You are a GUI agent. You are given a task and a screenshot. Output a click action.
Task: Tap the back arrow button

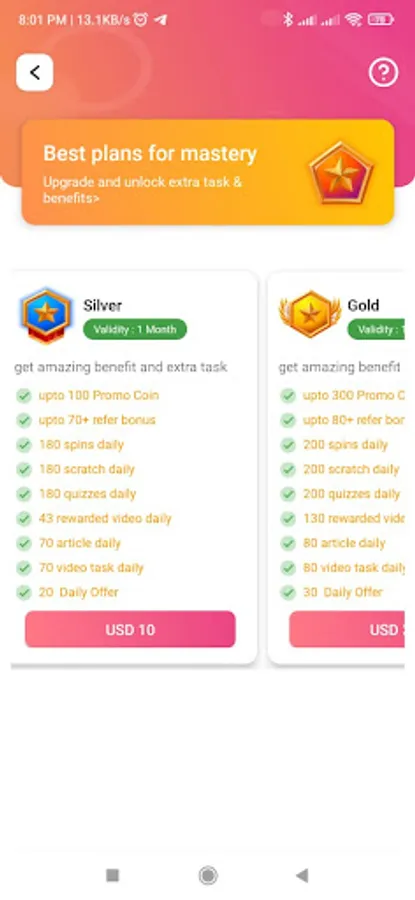click(x=34, y=73)
